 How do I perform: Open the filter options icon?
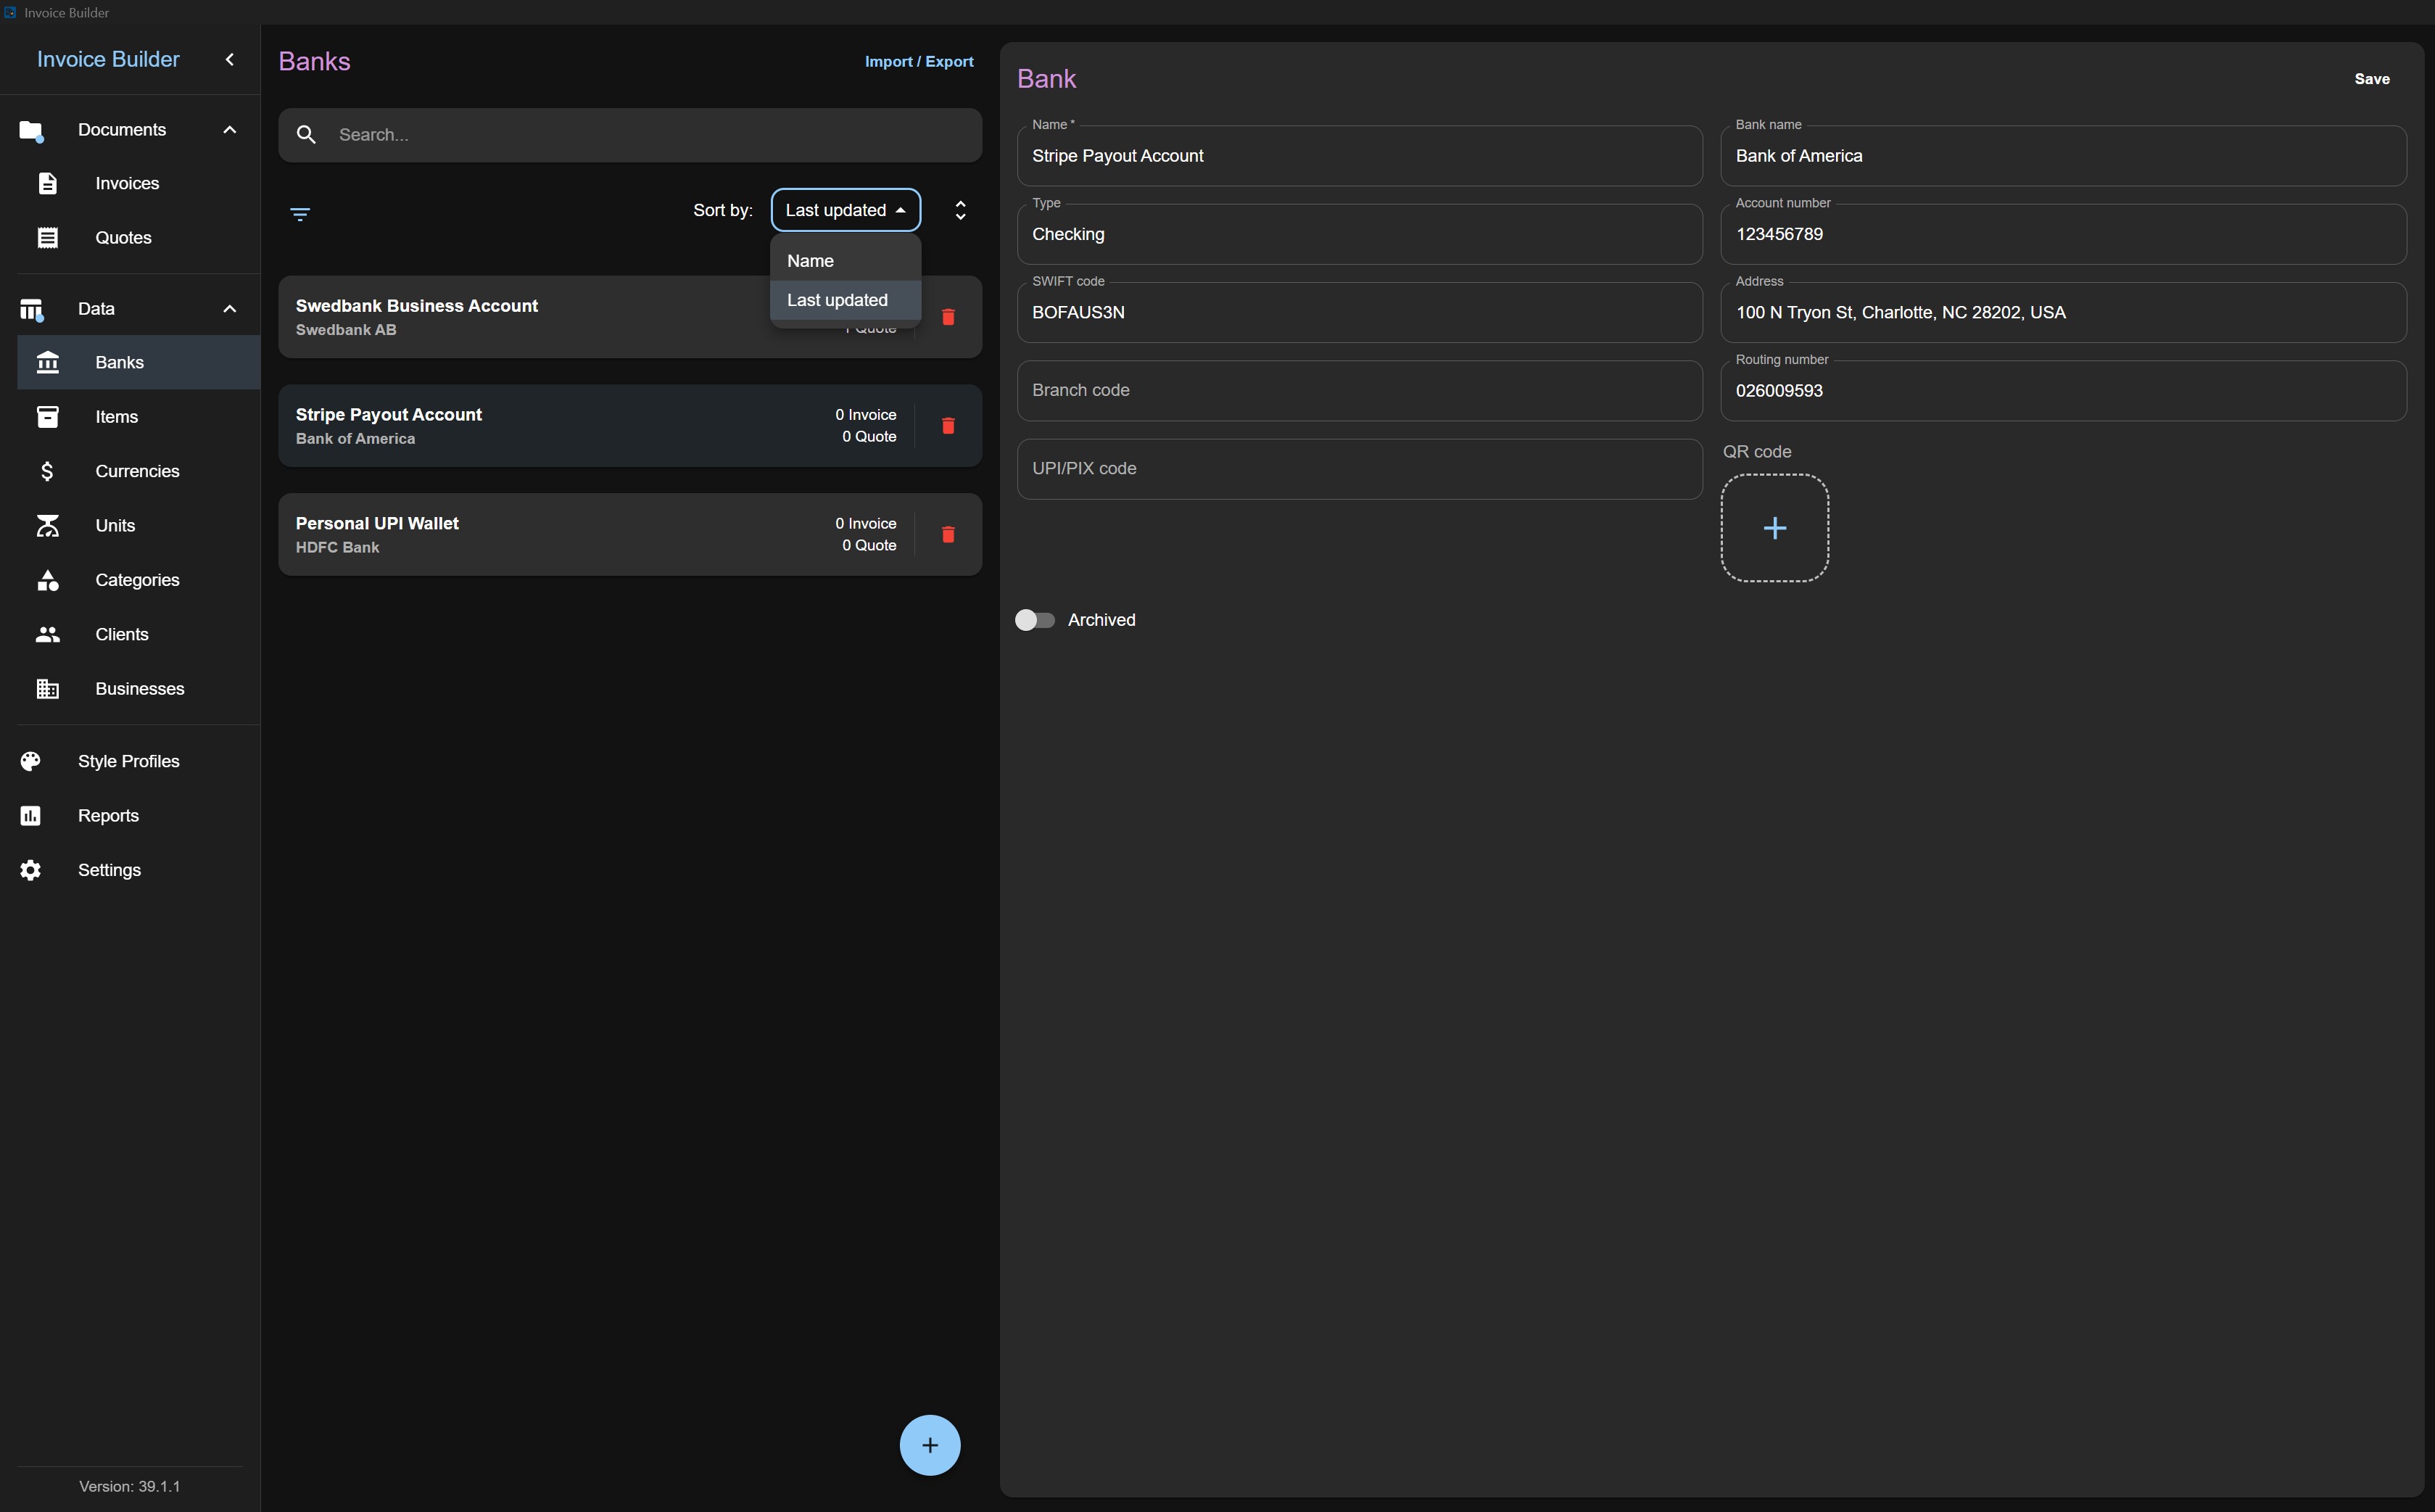pos(300,214)
